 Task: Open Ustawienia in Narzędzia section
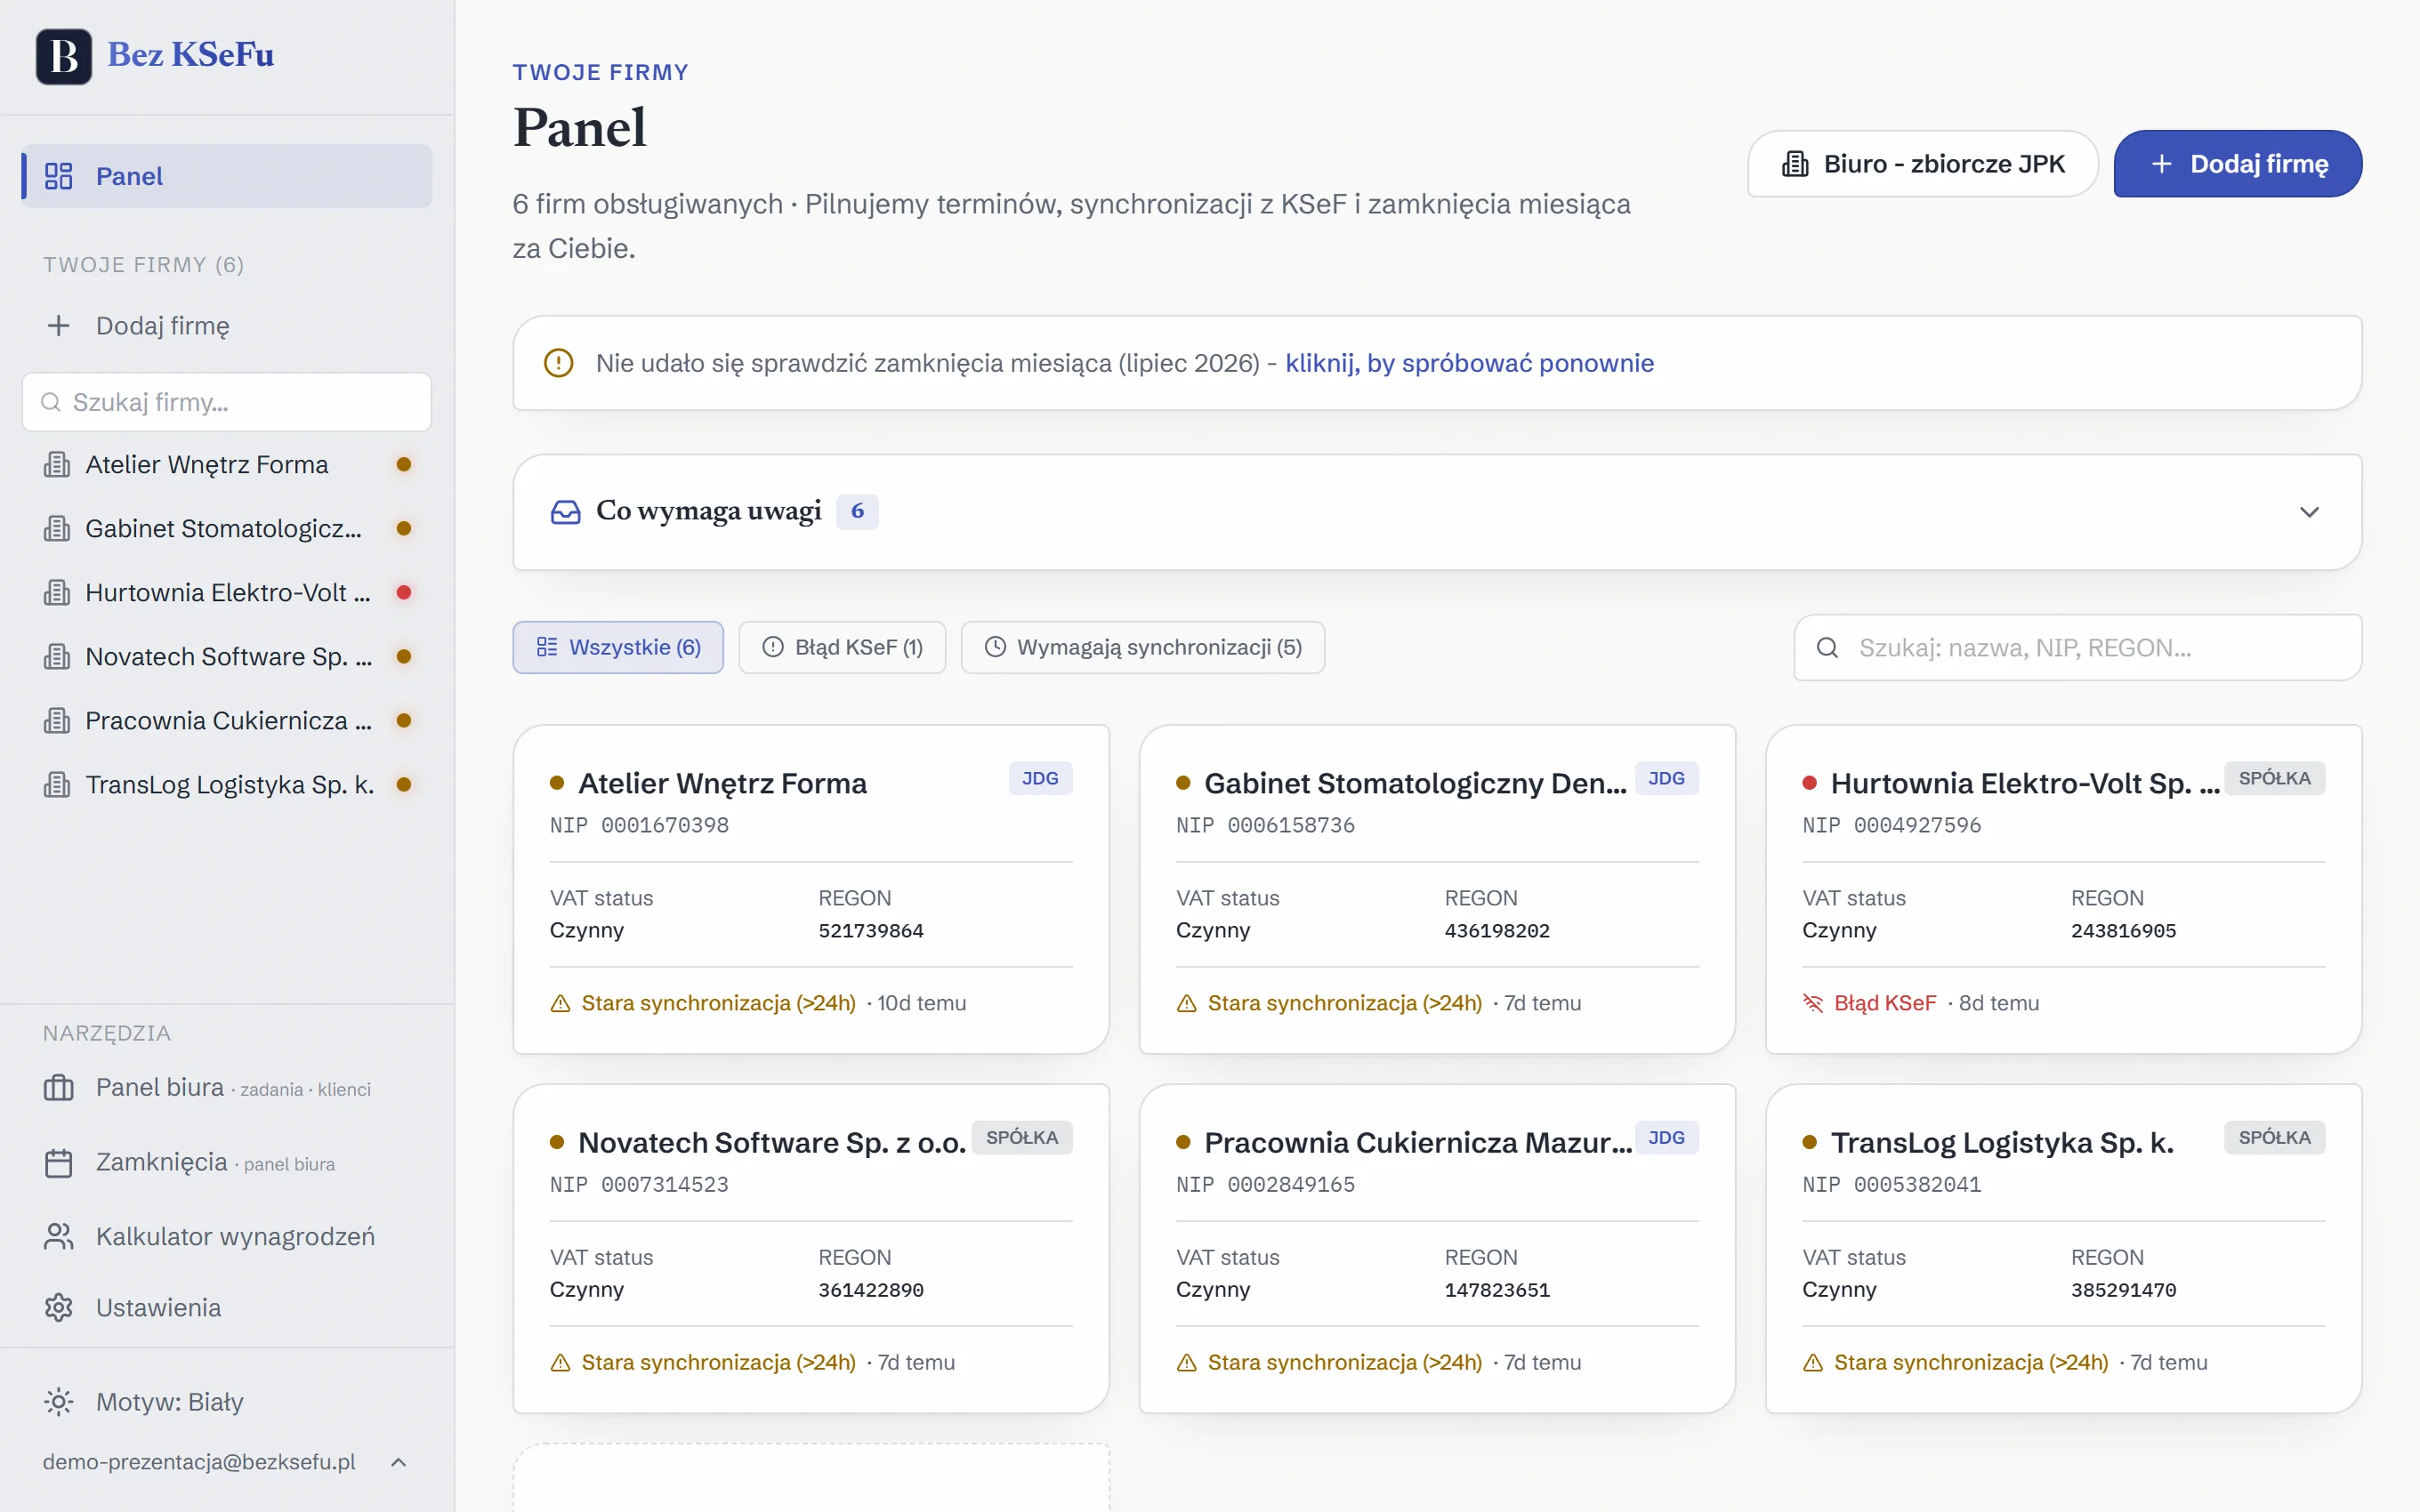tap(227, 1308)
